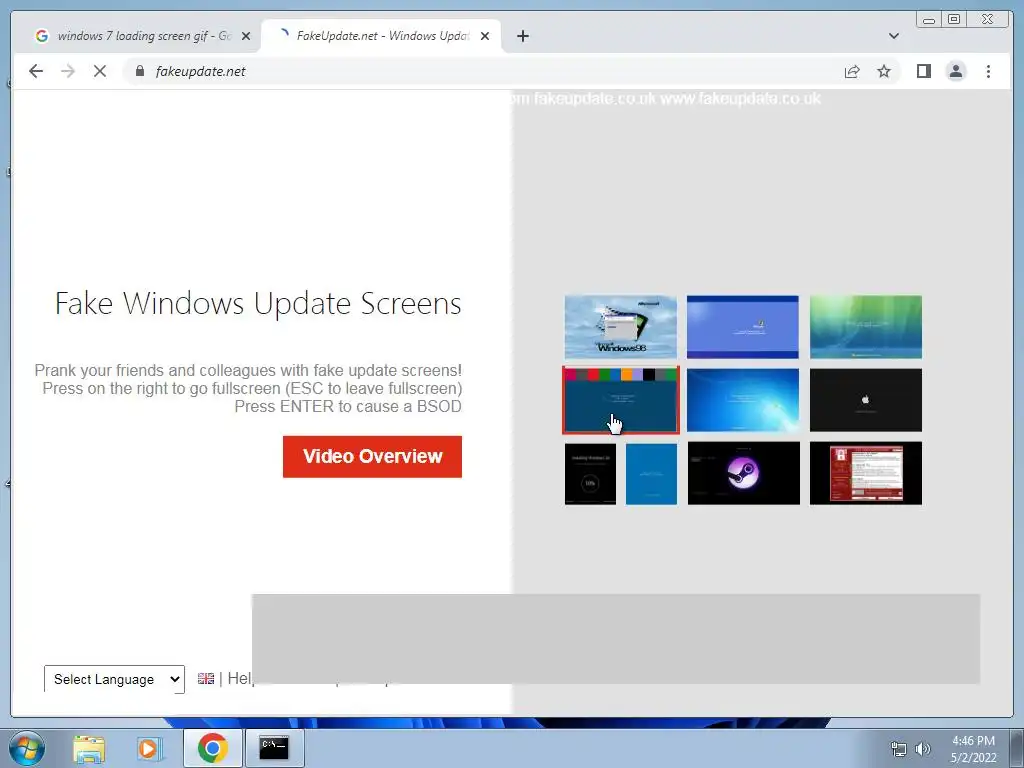Click the forward navigation arrow

coord(68,71)
